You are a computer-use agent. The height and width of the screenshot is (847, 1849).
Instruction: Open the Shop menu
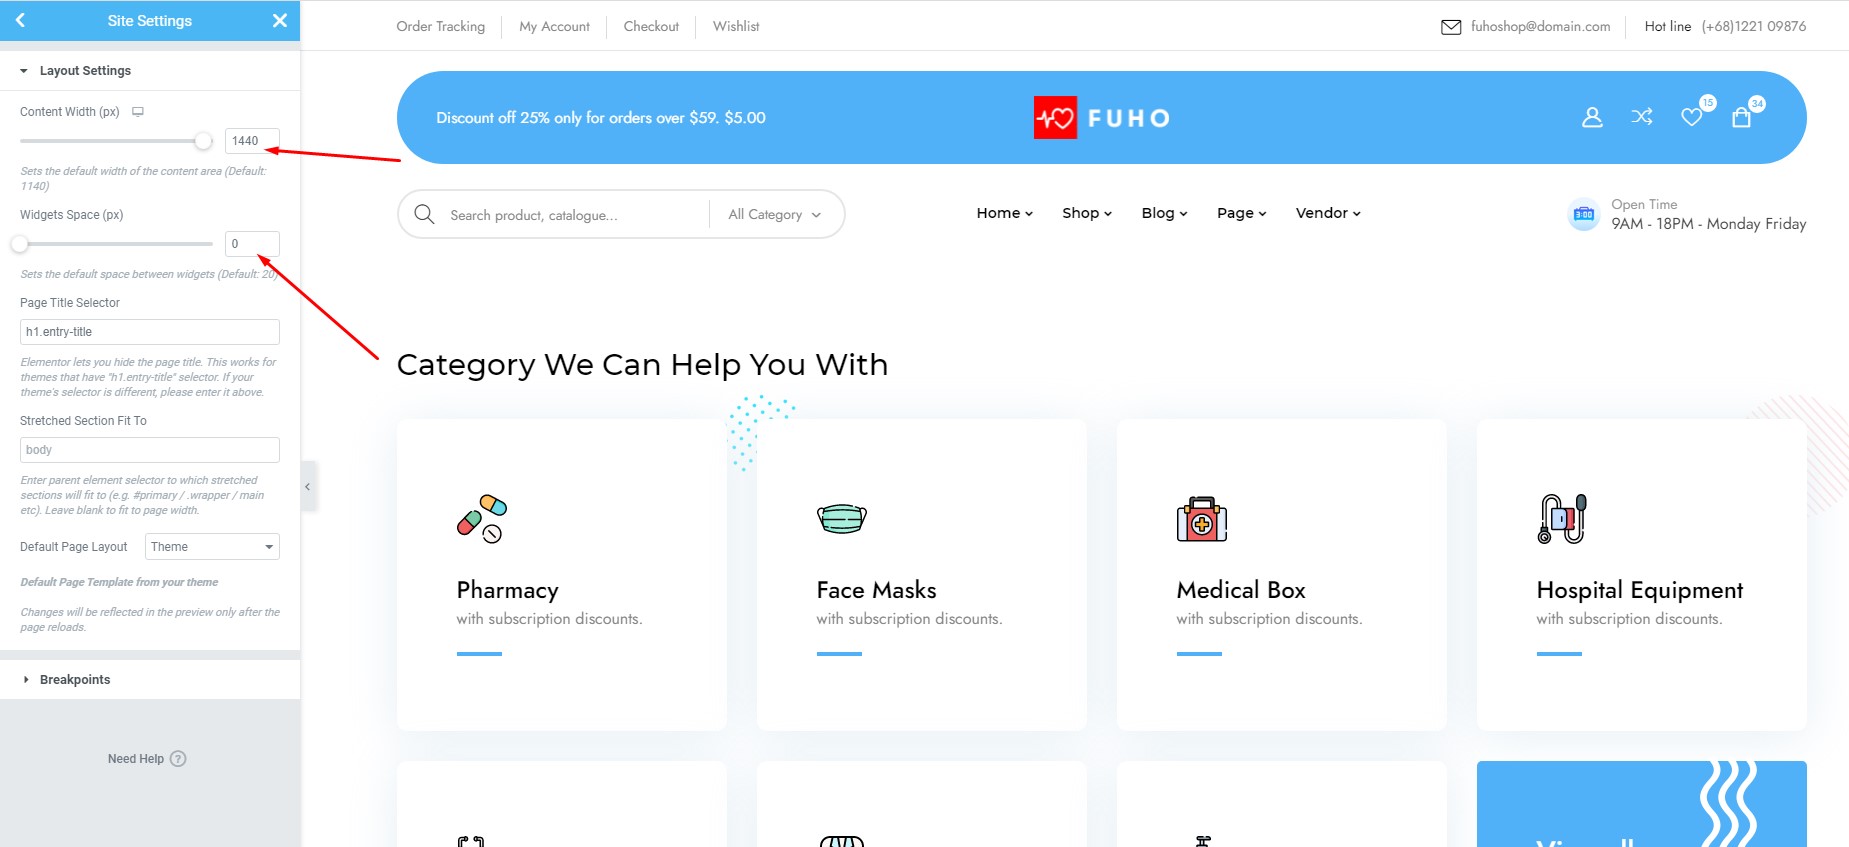coord(1087,213)
